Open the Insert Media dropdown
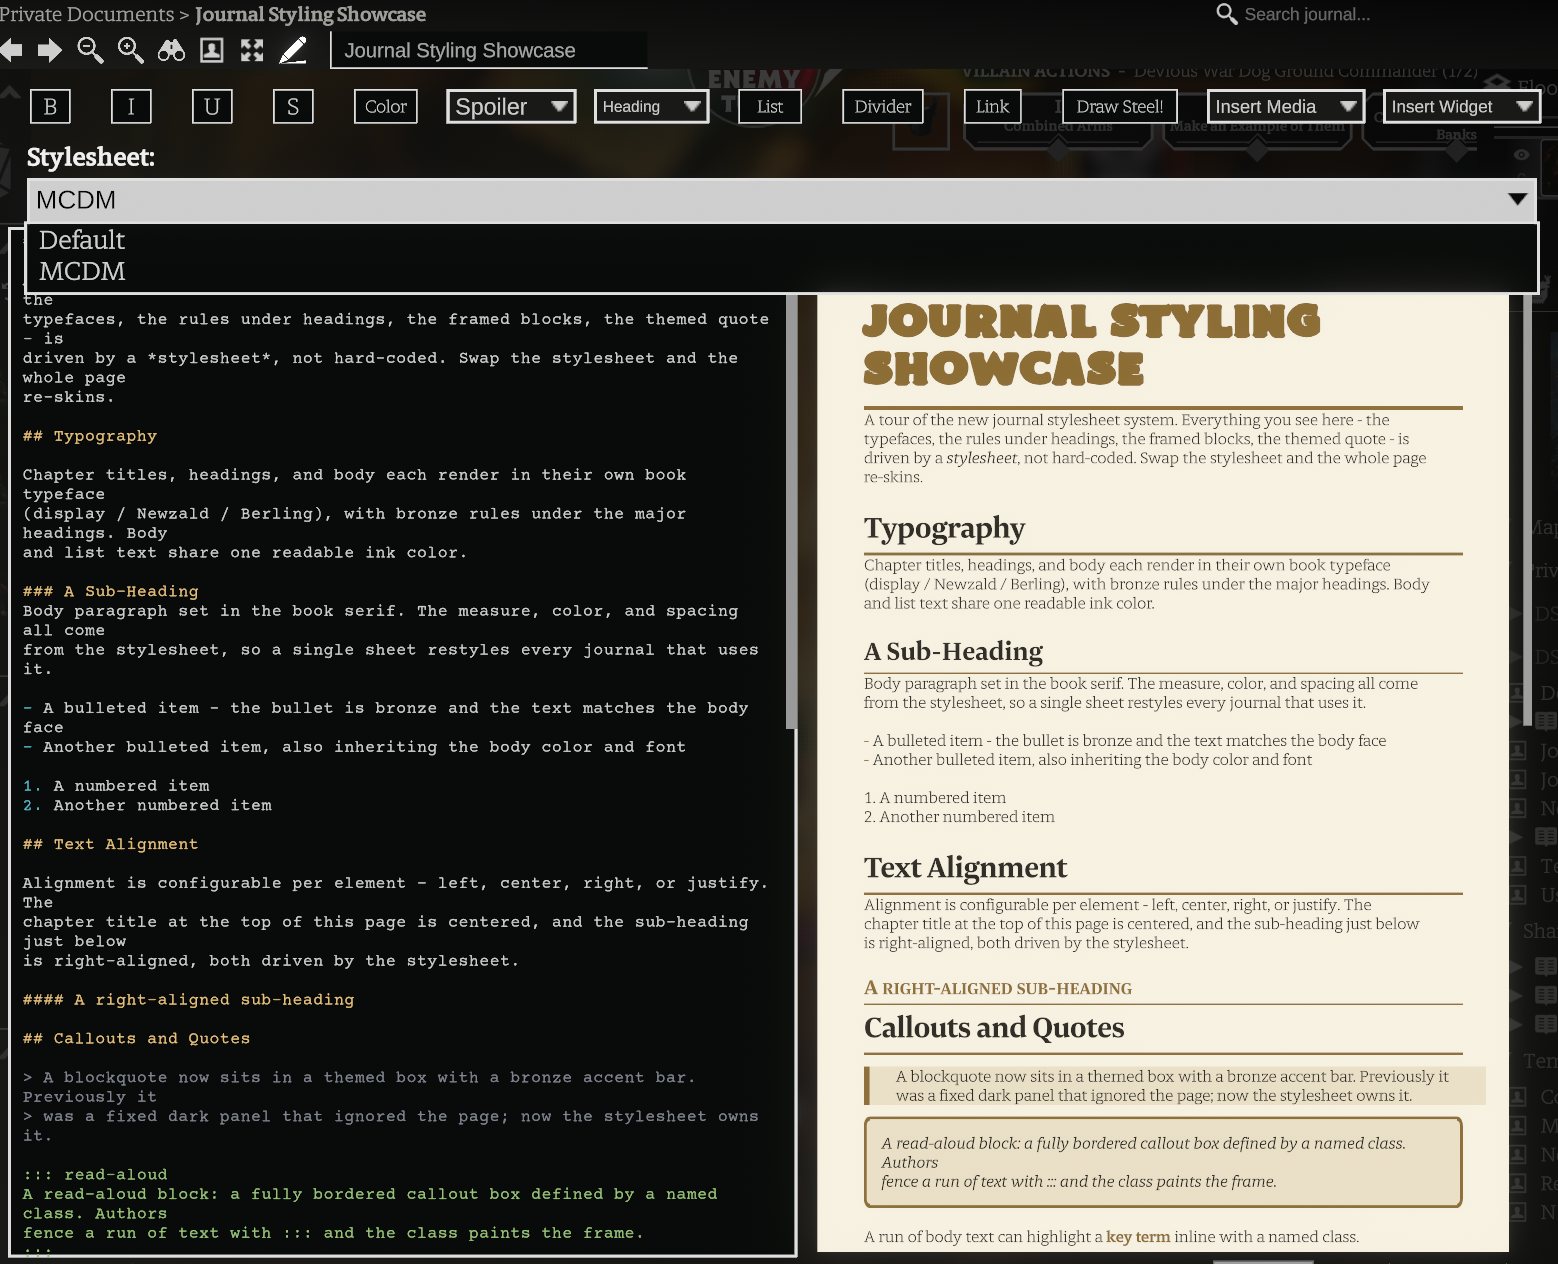1558x1264 pixels. tap(1286, 107)
